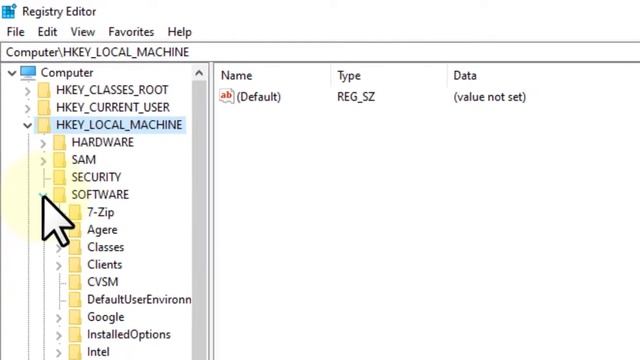Click the REG_SZ type cell

pos(356,97)
